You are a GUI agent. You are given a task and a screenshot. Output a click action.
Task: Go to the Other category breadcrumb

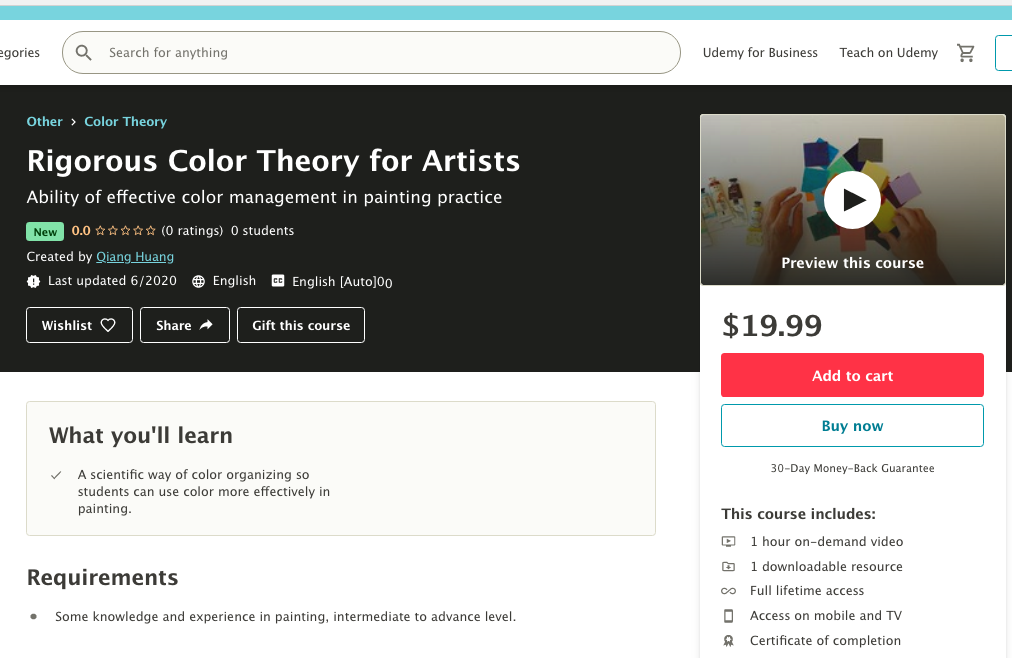[44, 122]
